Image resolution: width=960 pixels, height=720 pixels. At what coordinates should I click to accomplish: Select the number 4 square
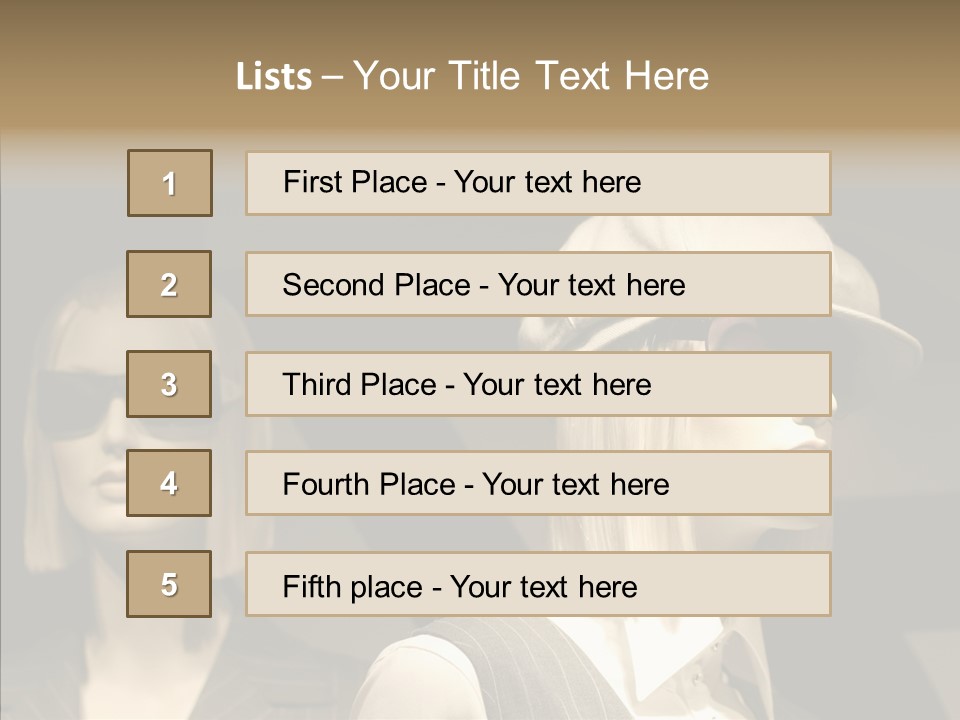tap(169, 483)
